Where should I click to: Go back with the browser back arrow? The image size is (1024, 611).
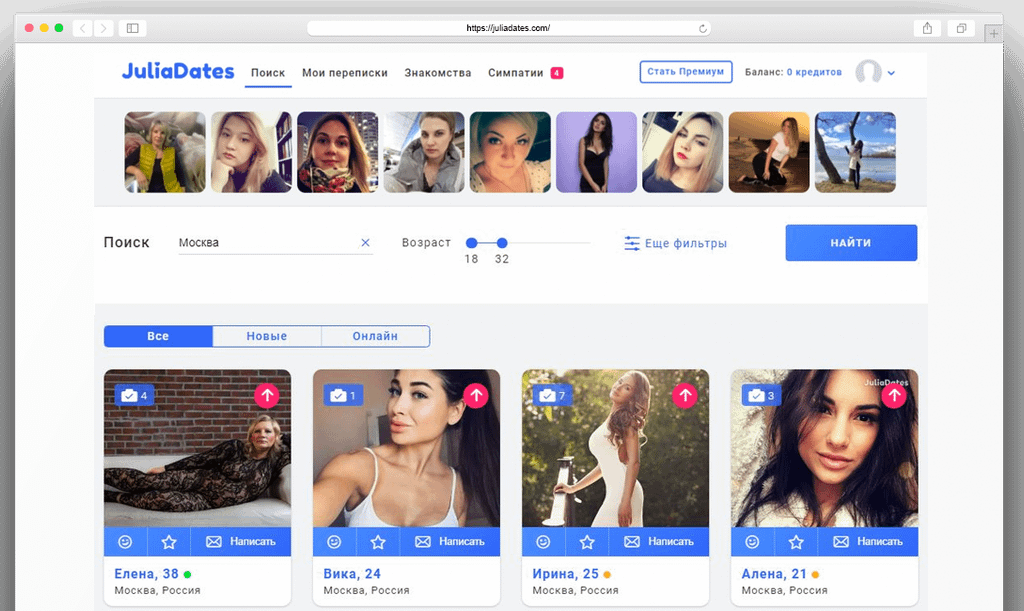82,28
